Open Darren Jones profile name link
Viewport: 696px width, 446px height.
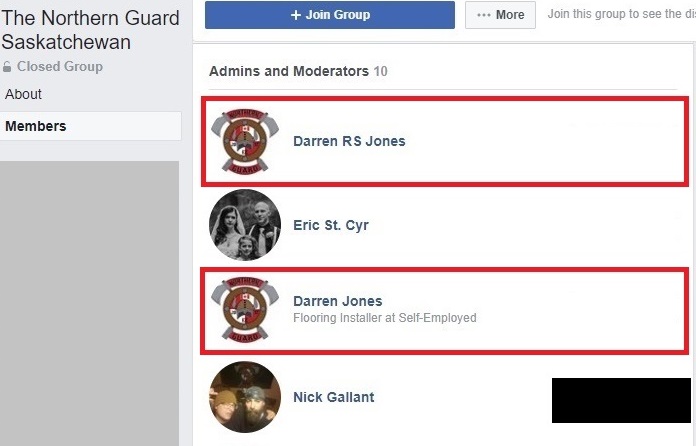tap(337, 301)
